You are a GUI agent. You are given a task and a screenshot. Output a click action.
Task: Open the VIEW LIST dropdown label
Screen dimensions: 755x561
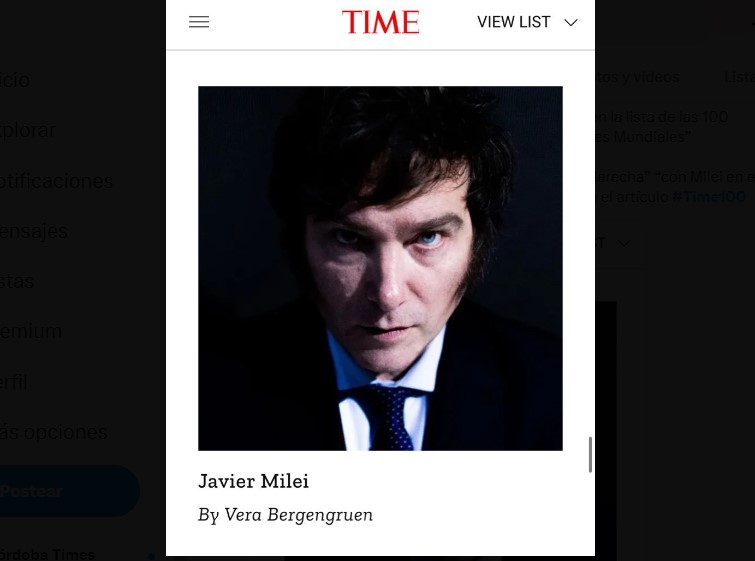pyautogui.click(x=513, y=22)
